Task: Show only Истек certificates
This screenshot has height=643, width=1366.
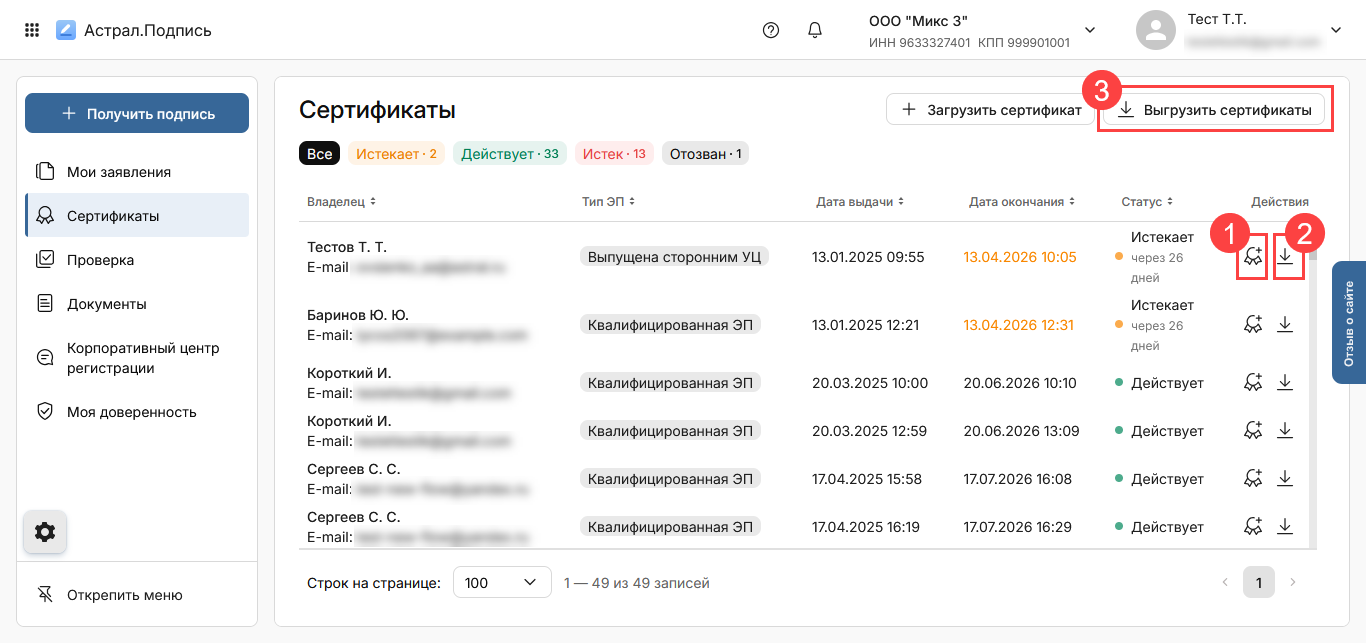Action: pos(614,154)
